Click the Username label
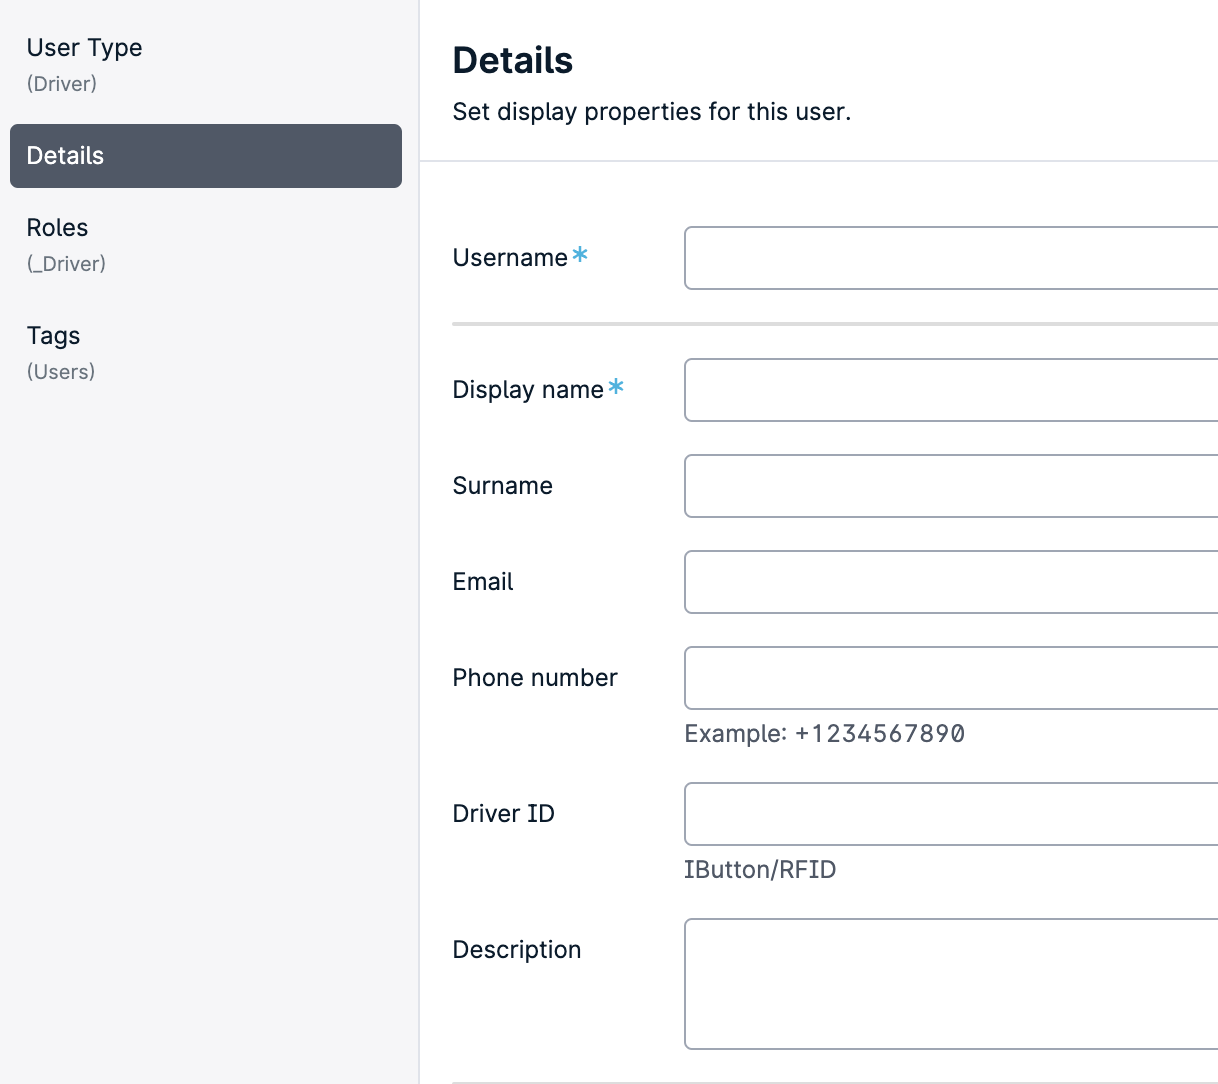1218x1084 pixels. pos(510,258)
